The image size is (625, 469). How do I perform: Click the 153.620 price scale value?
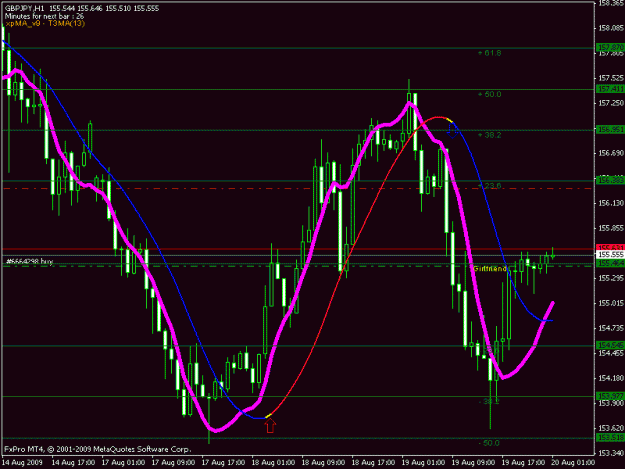tap(611, 428)
